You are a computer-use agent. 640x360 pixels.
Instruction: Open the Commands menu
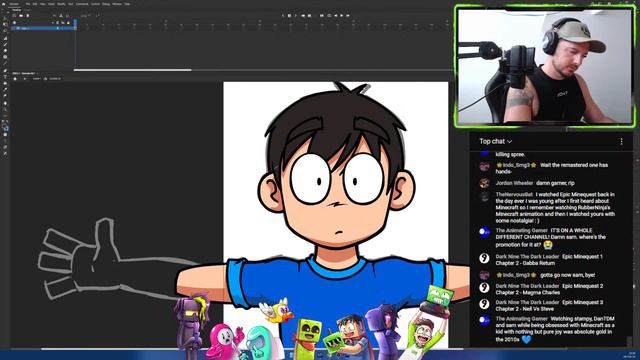pos(82,4)
